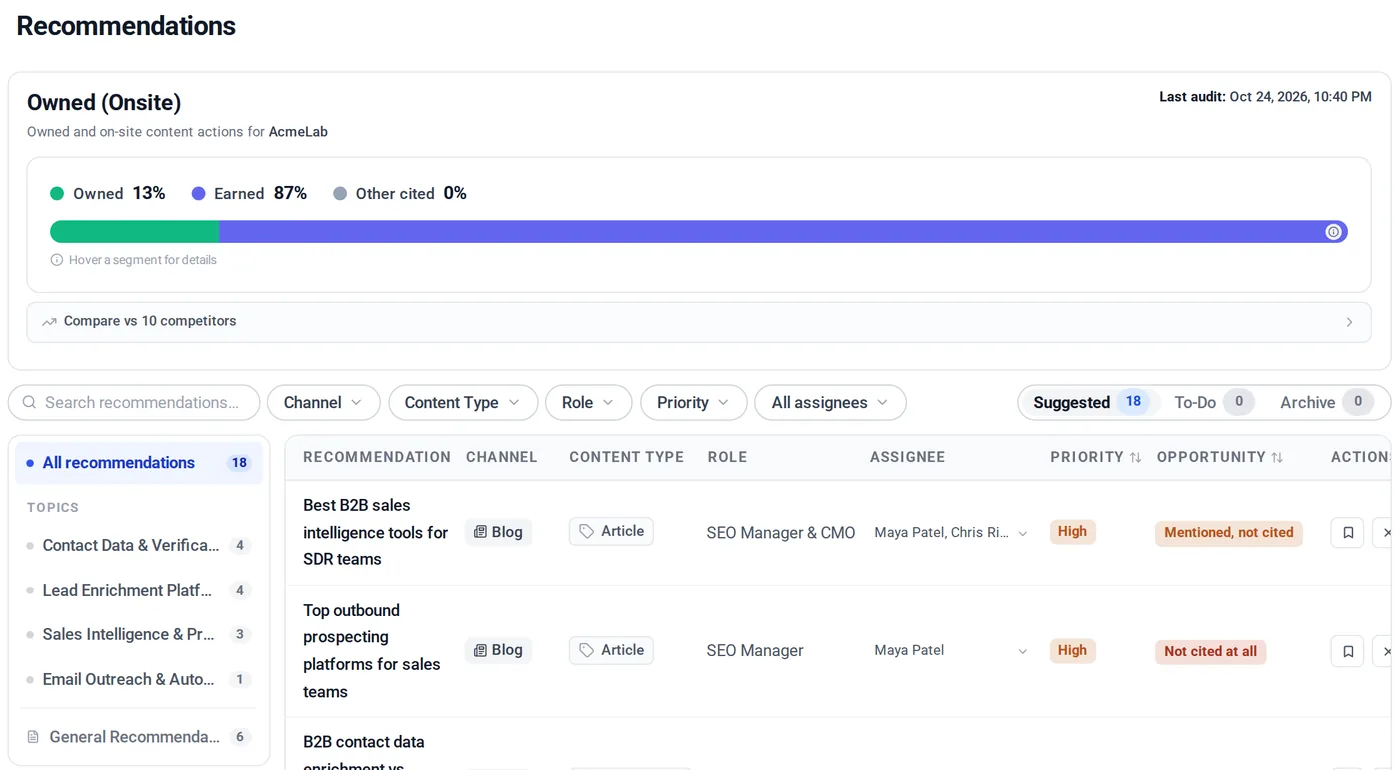Click the document icon beside General Recommendations
The height and width of the screenshot is (770, 1400).
click(x=32, y=737)
